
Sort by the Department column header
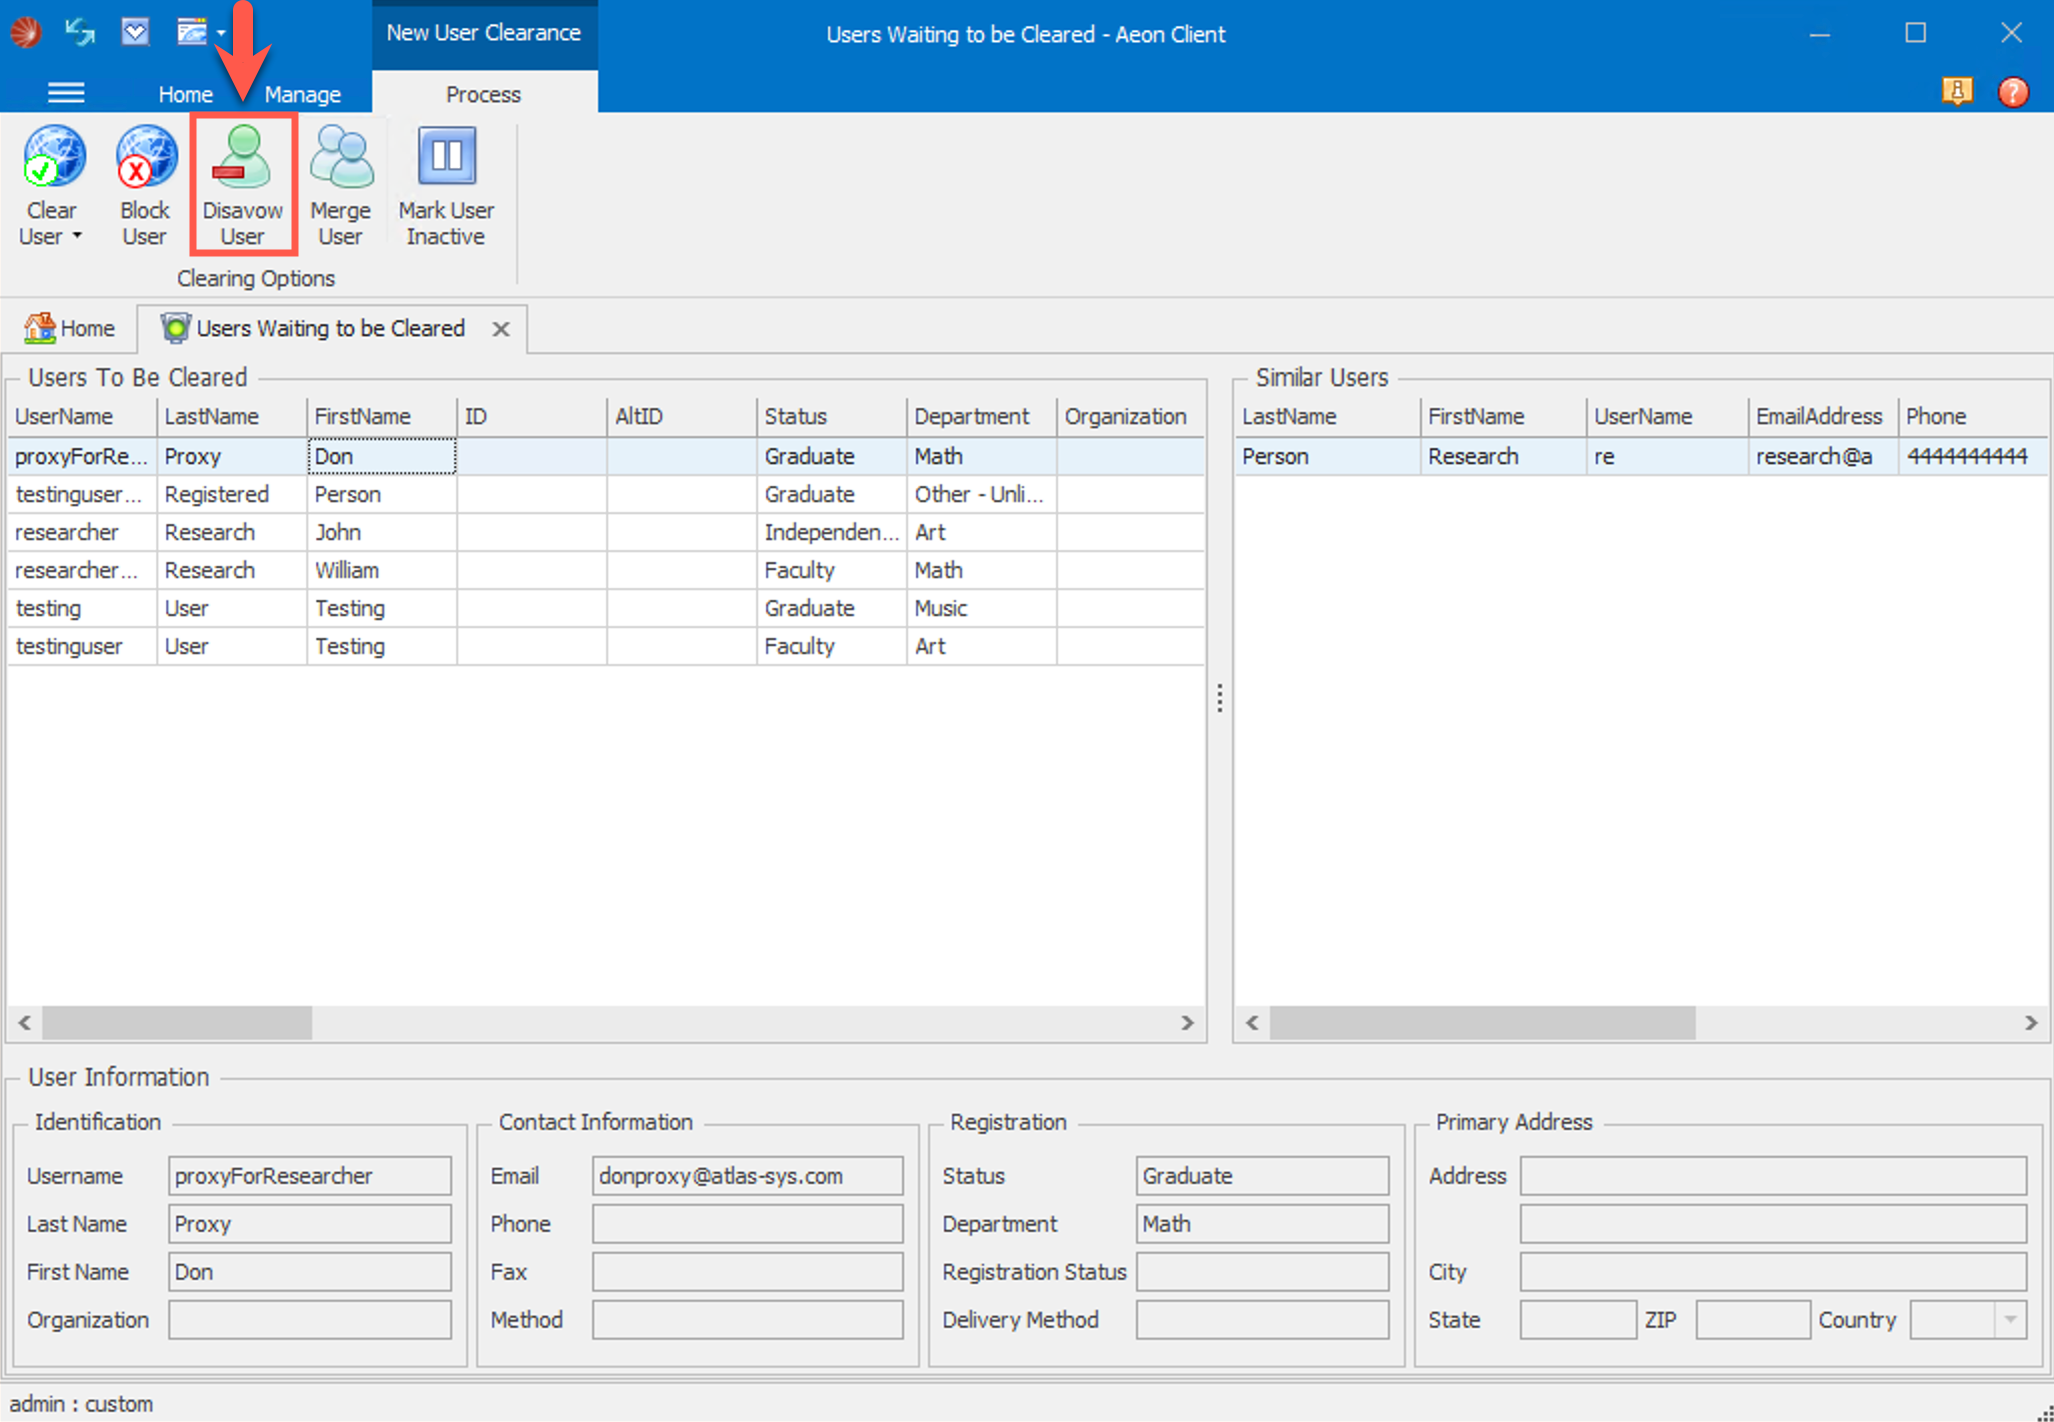point(971,416)
